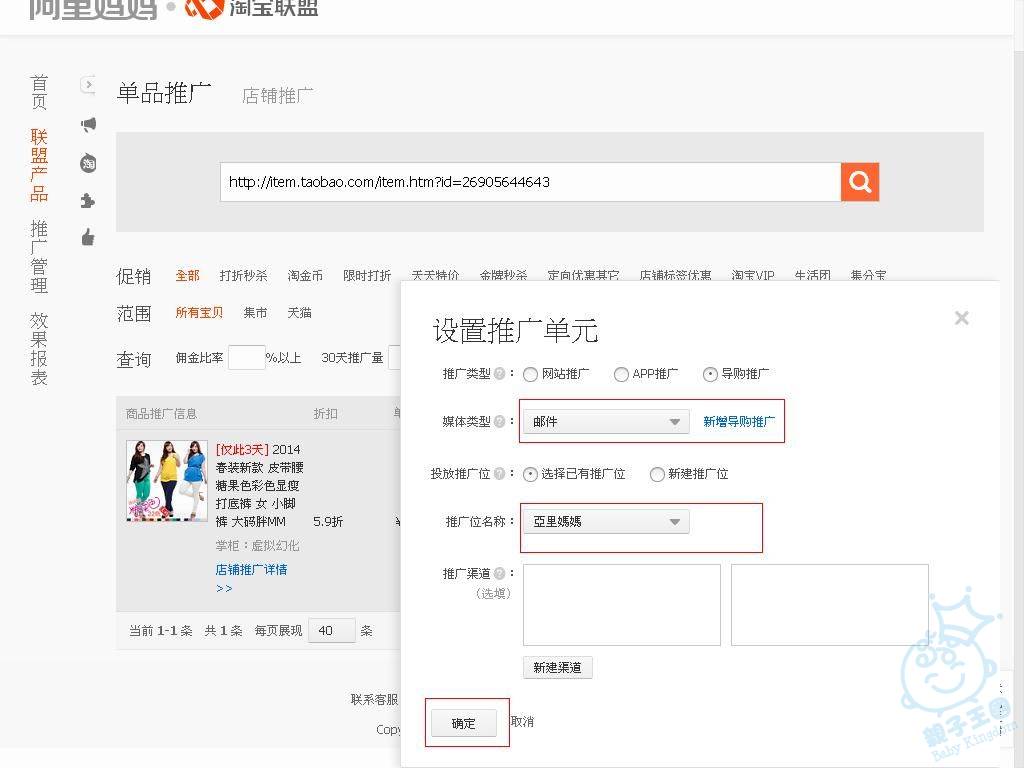Click the 佣金比率 percentage input
The image size is (1024, 768).
(246, 358)
